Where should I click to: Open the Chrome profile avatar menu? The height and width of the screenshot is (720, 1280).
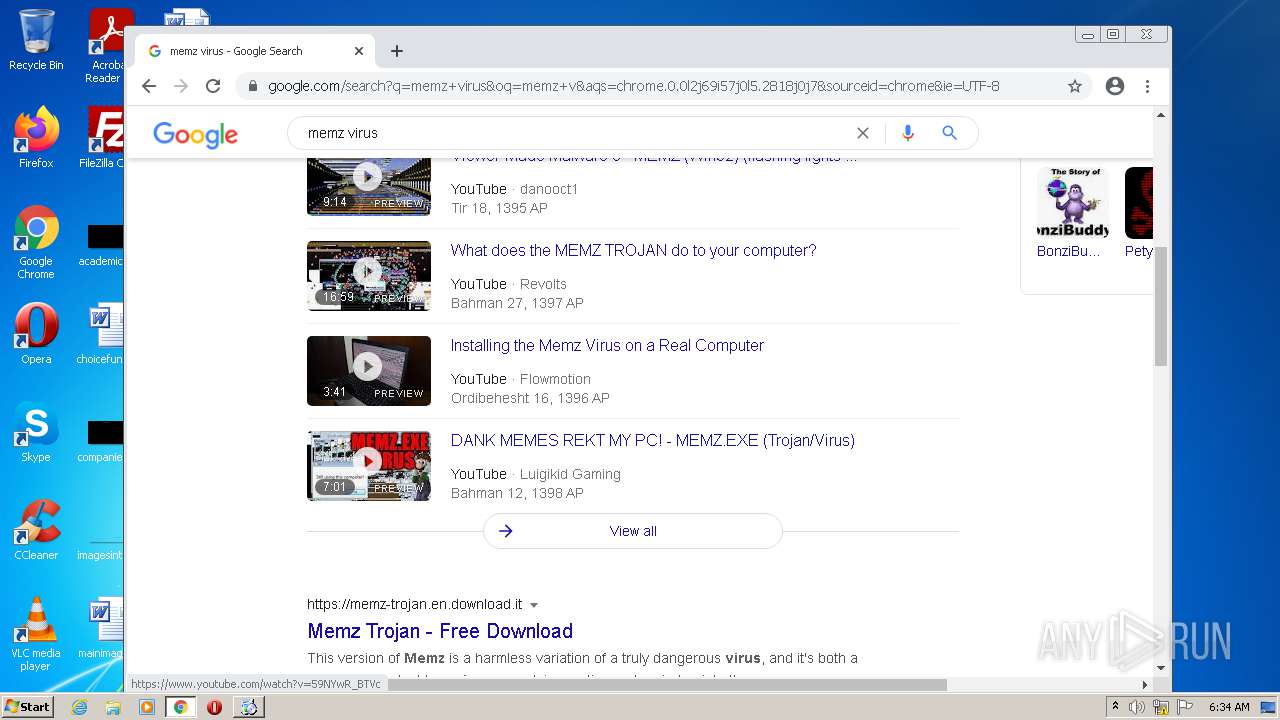point(1115,86)
